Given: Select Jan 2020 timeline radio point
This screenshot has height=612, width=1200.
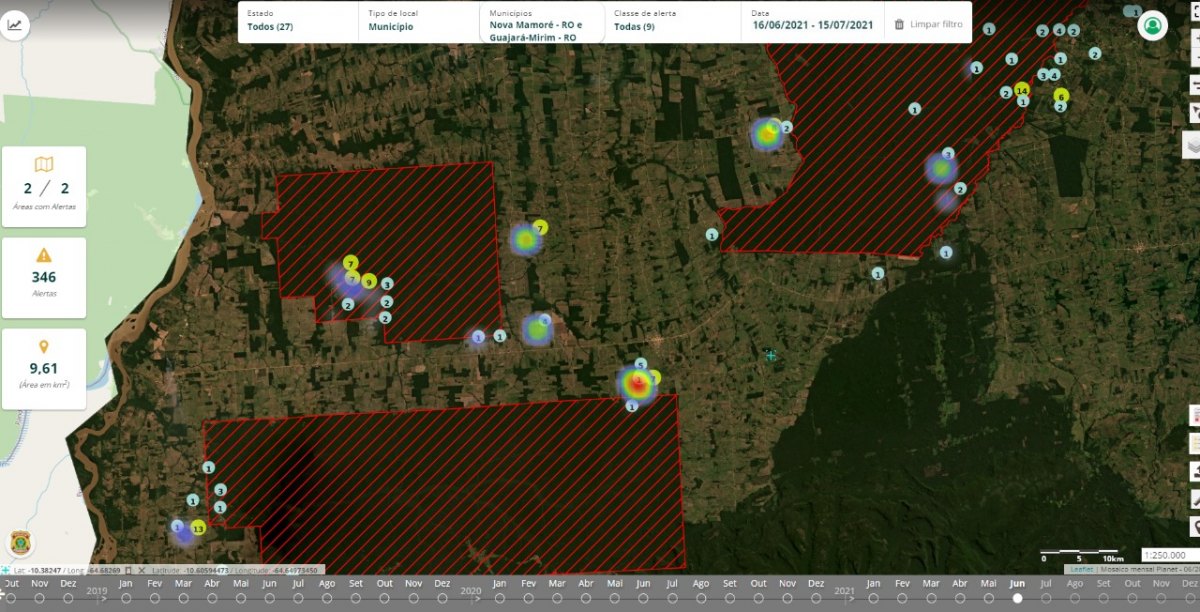Looking at the screenshot, I should point(499,598).
